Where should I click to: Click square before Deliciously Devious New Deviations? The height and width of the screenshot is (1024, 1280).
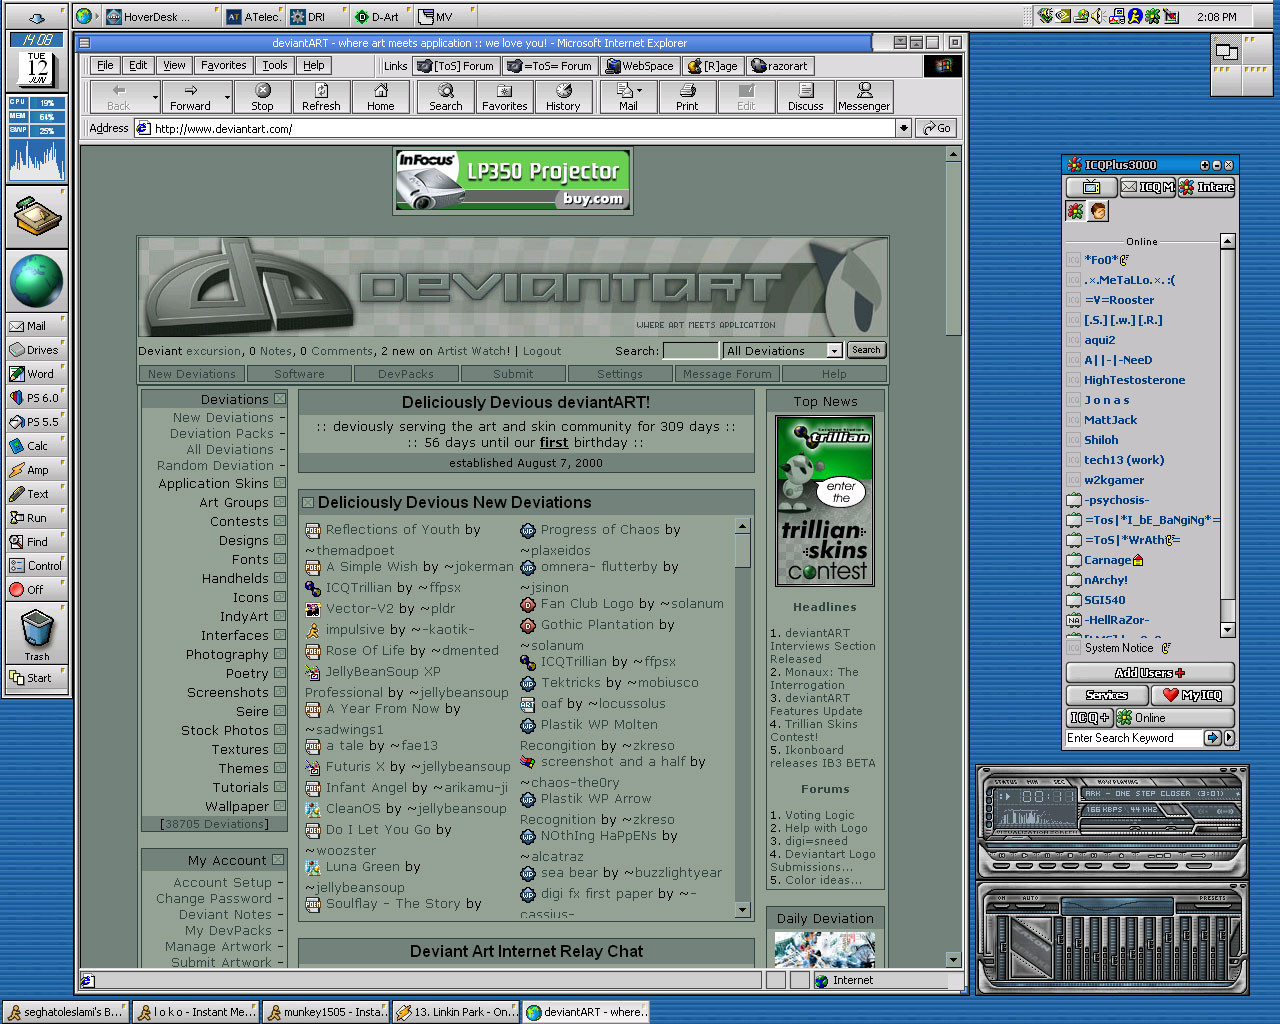point(309,504)
